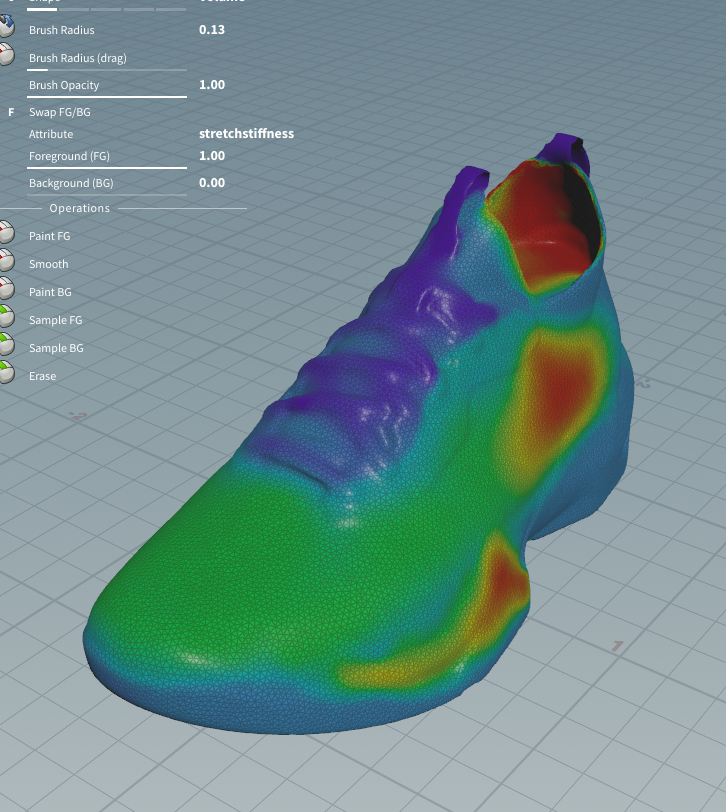Screen dimensions: 726x812
Task: Click the Brush Radius label
Action: (62, 30)
